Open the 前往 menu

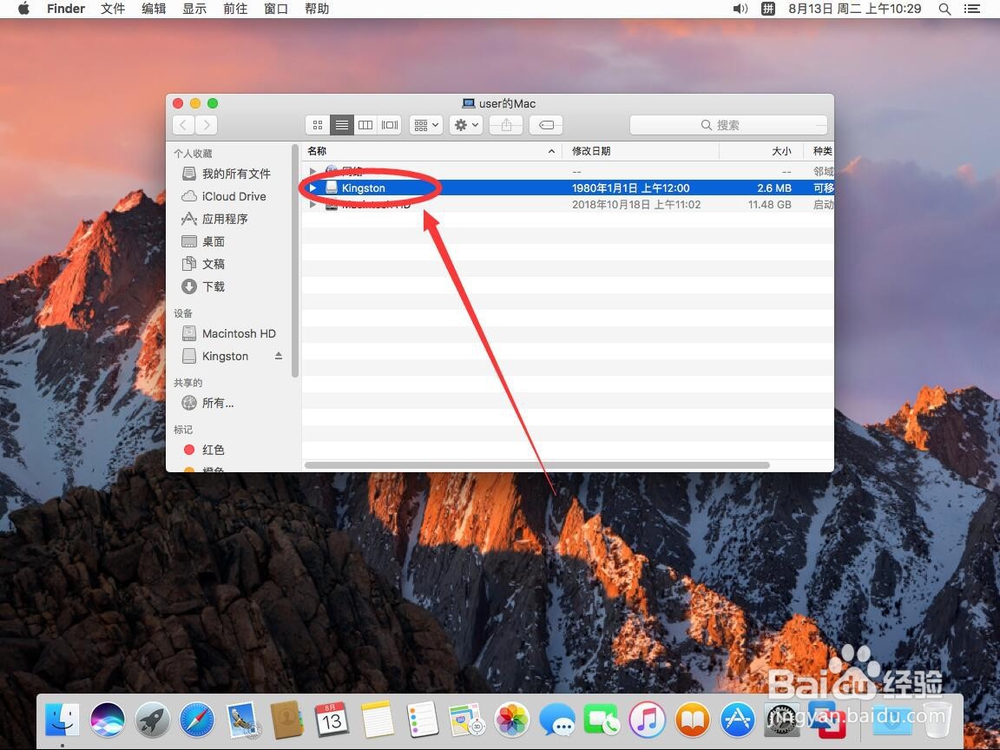click(x=235, y=9)
